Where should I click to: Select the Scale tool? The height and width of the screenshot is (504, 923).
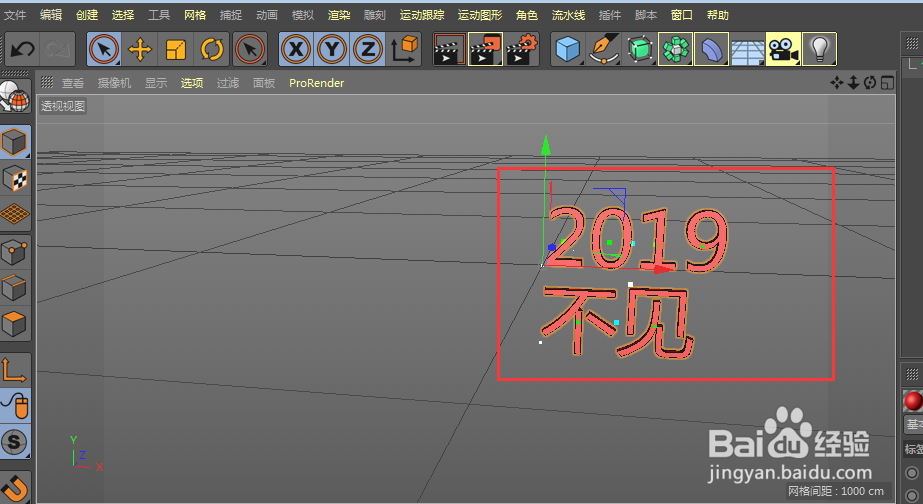(x=175, y=49)
